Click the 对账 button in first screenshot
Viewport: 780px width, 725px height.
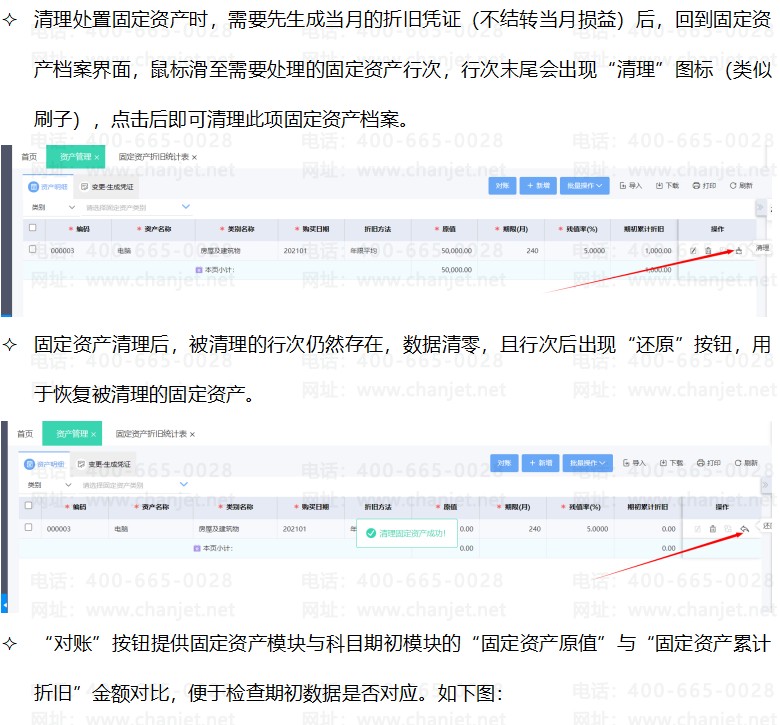(x=502, y=186)
